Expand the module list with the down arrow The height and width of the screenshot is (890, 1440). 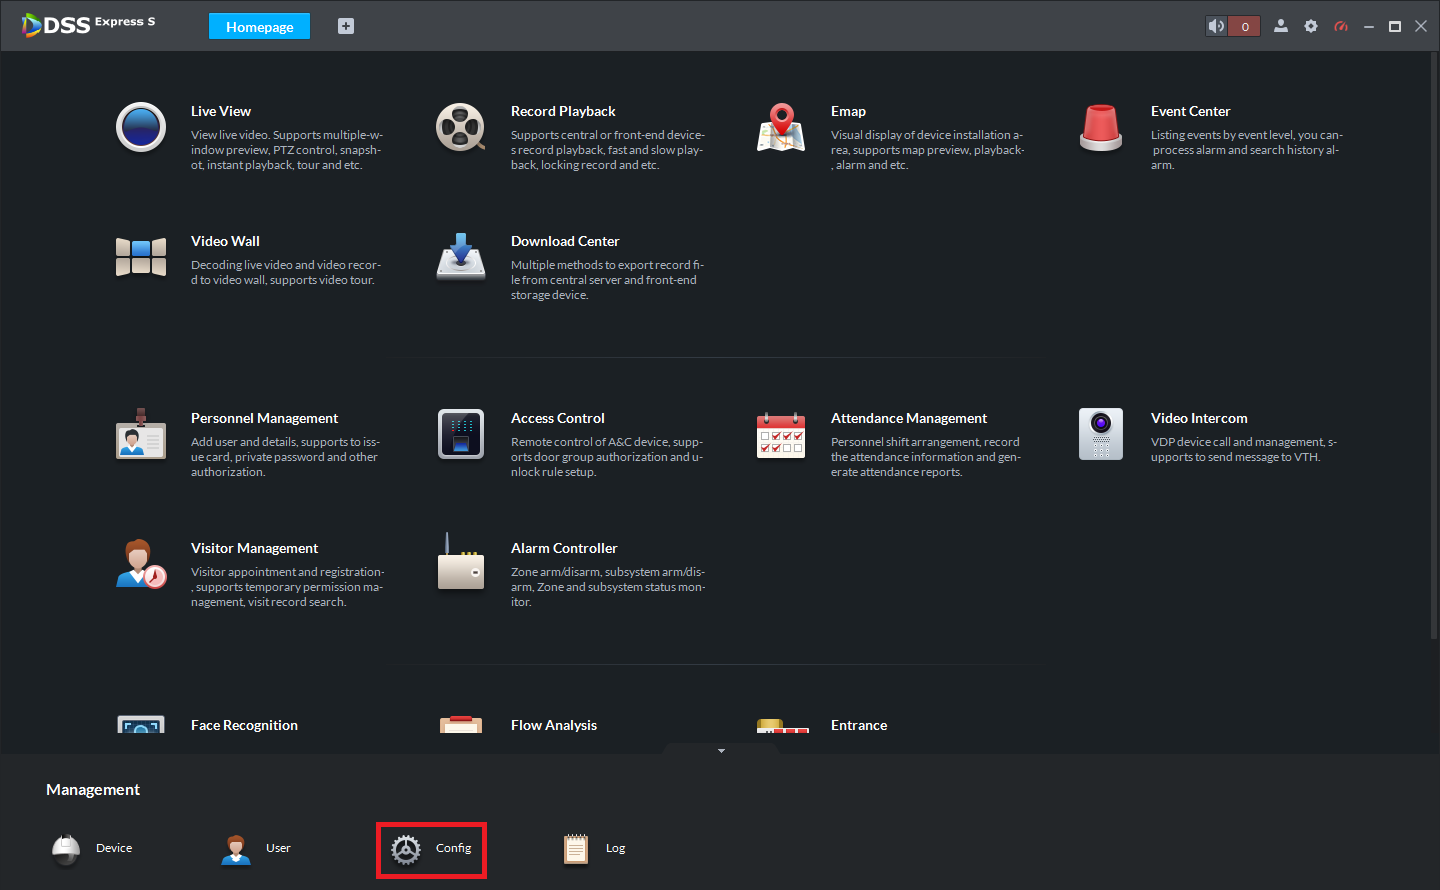click(x=721, y=751)
